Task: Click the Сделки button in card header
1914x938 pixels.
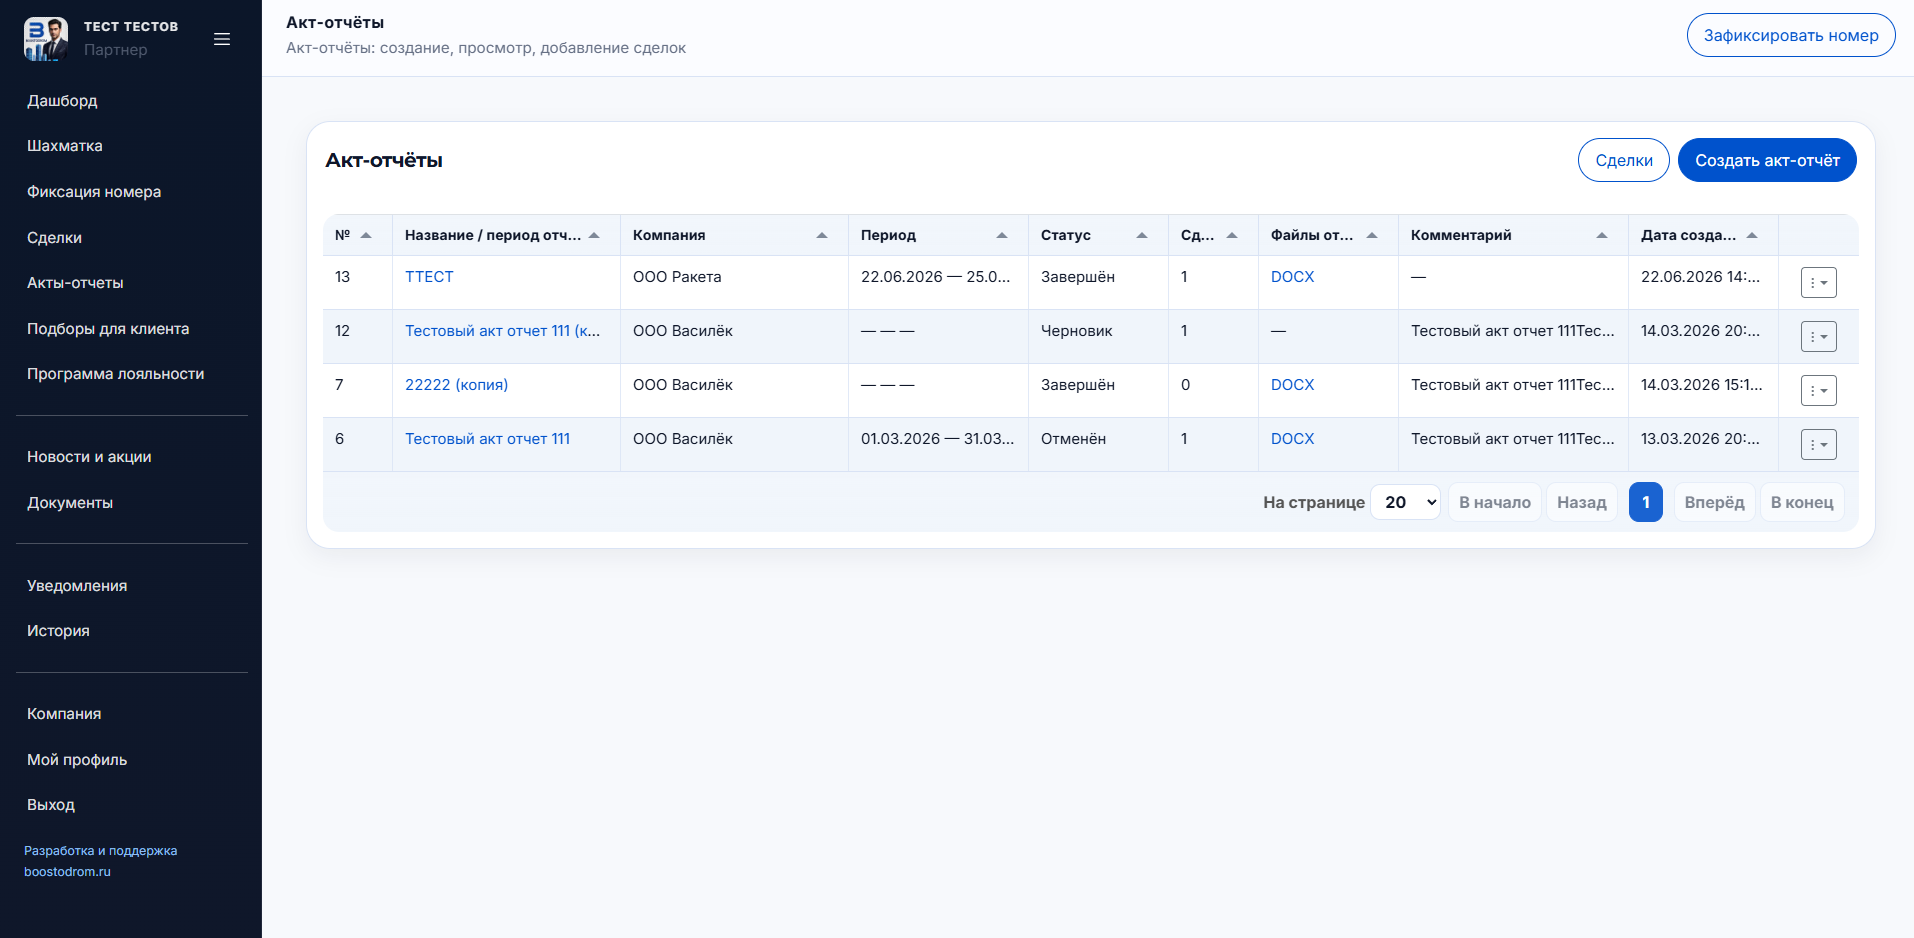Action: tap(1624, 160)
